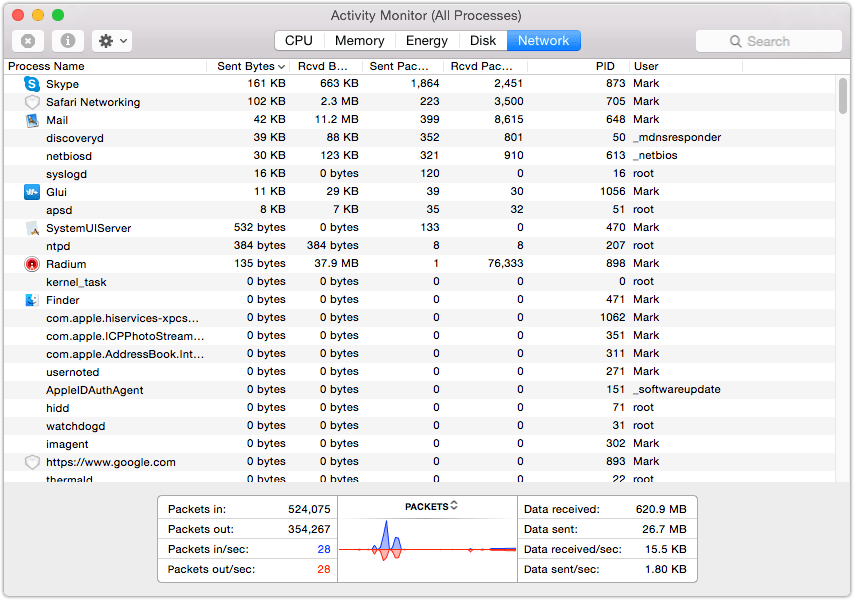This screenshot has height=600, width=854.
Task: Click Mail's 11.2 MB received value
Action: click(336, 119)
